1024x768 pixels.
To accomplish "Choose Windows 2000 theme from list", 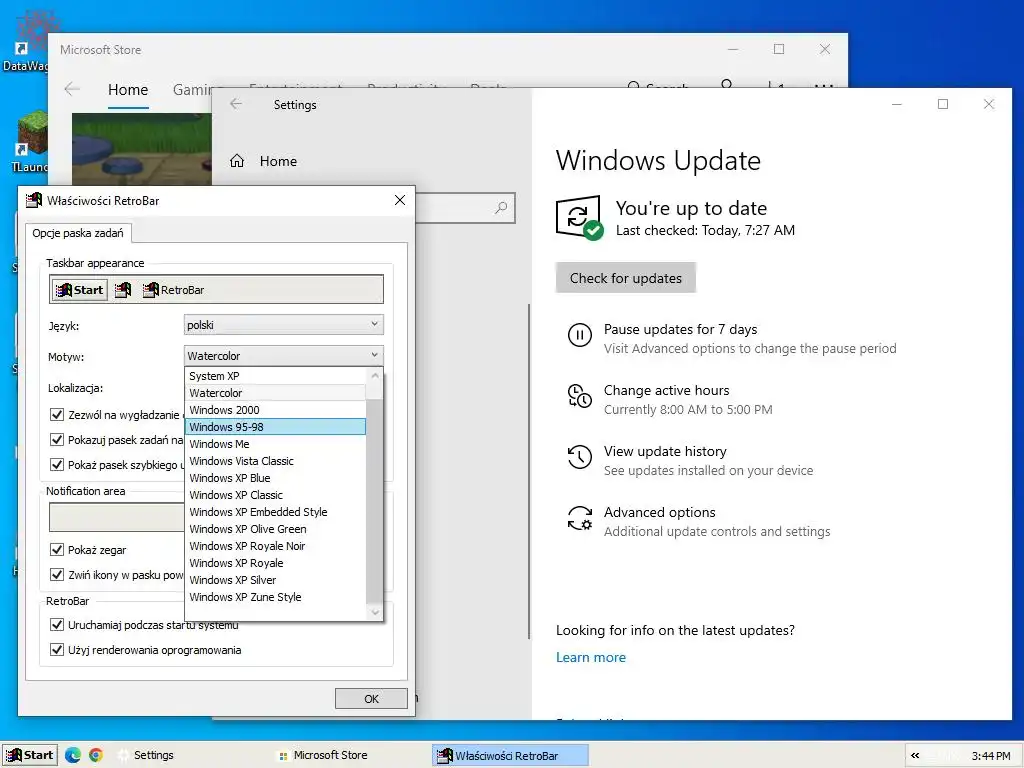I will [x=275, y=409].
